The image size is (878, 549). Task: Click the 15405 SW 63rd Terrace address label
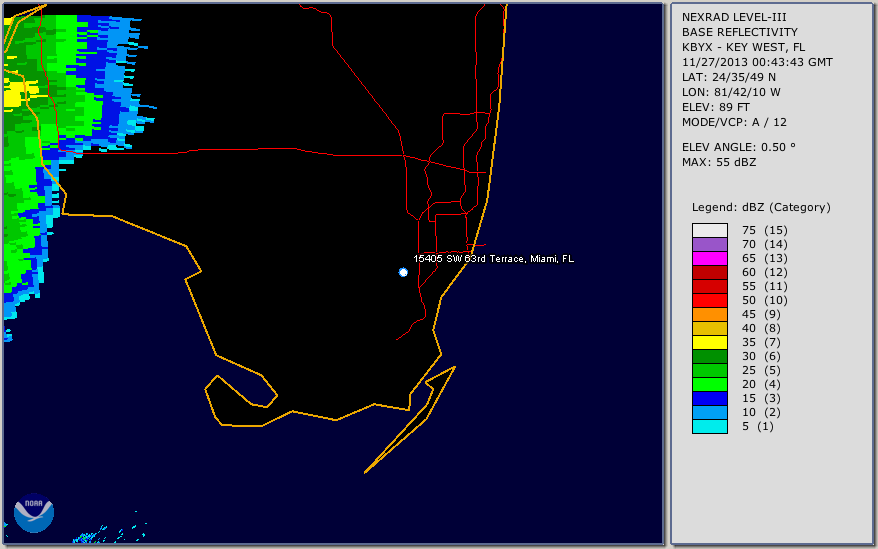point(493,259)
